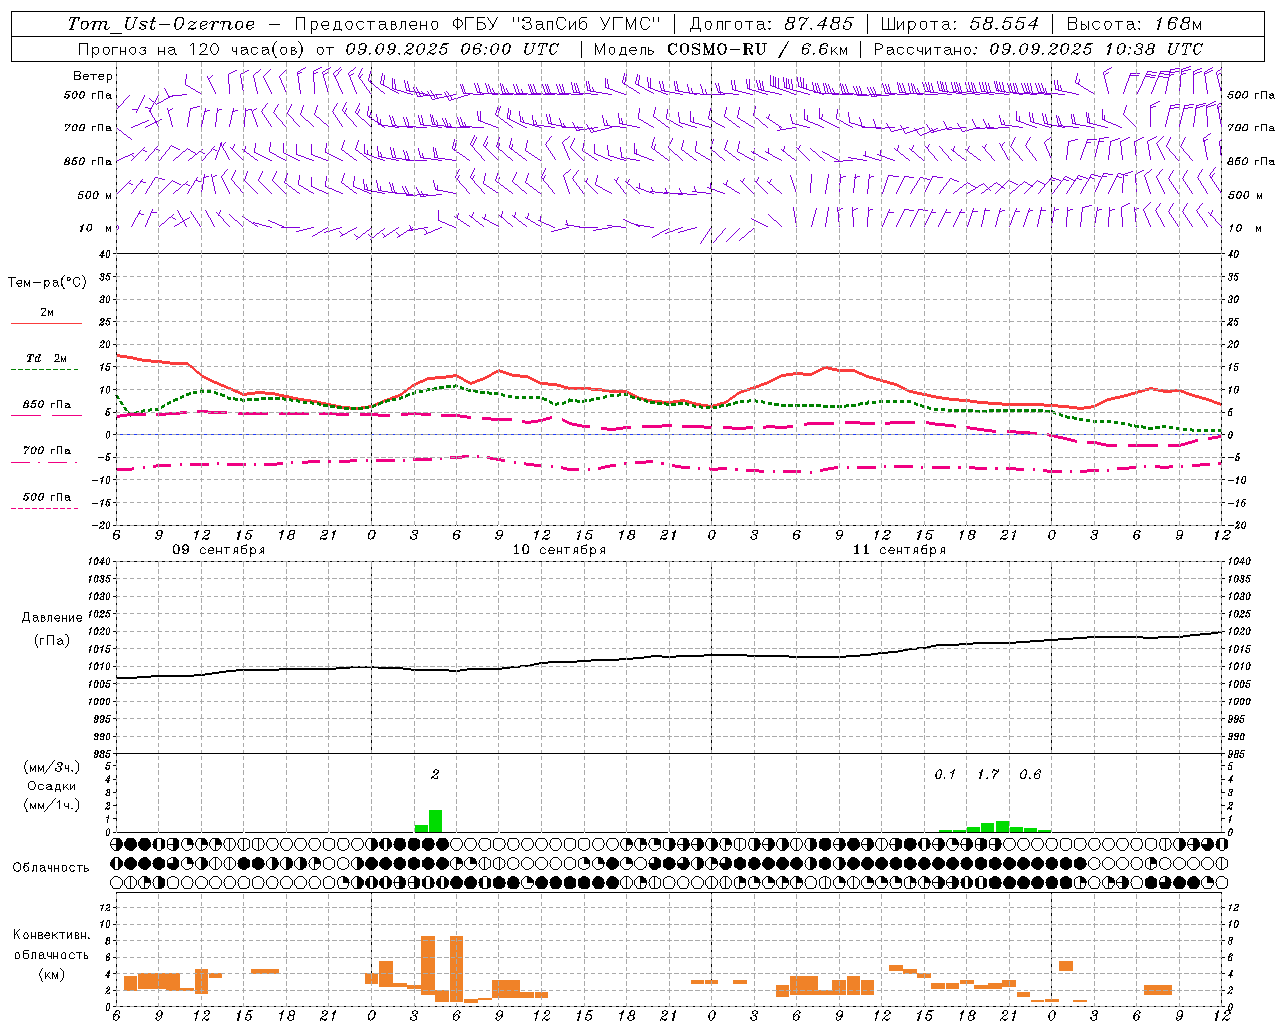Image resolution: width=1280 pixels, height=1024 pixels.
Task: Click the 3-hour precipitation value 1.7
Action: pyautogui.click(x=988, y=775)
